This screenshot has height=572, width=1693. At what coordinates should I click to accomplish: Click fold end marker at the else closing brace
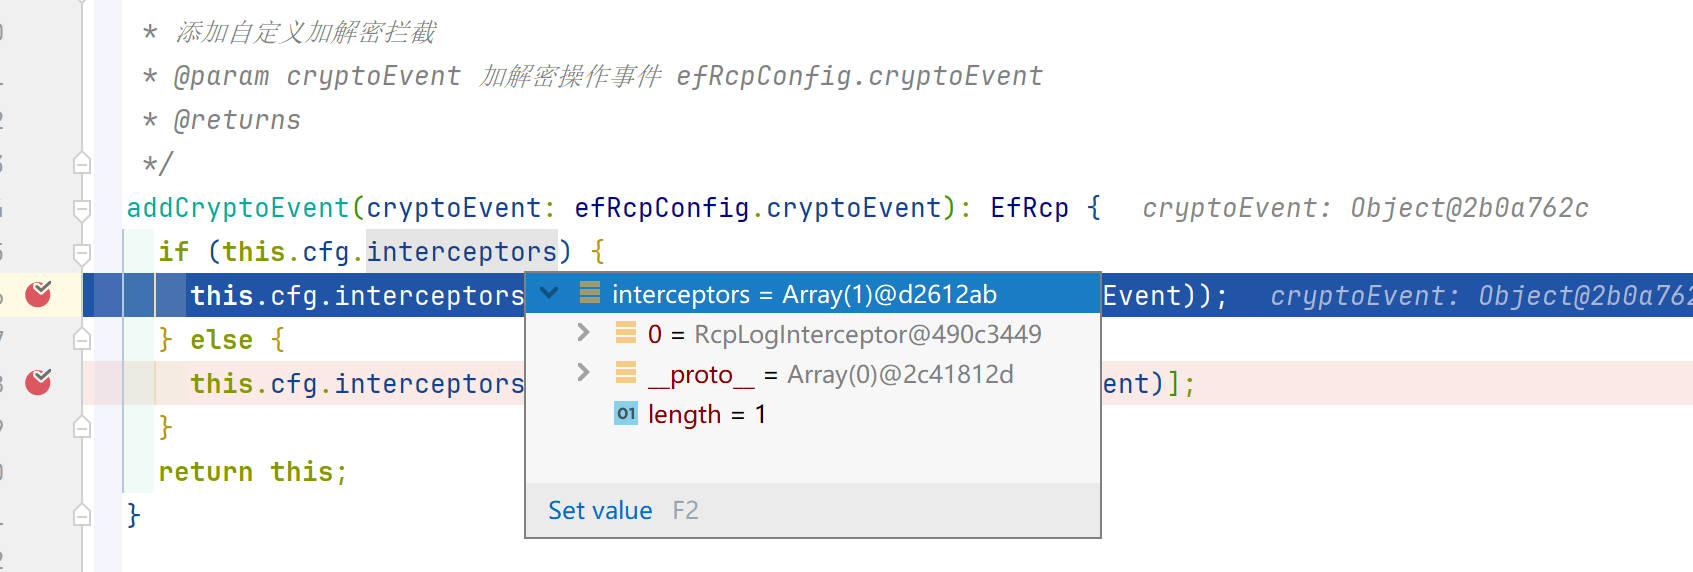[x=82, y=427]
